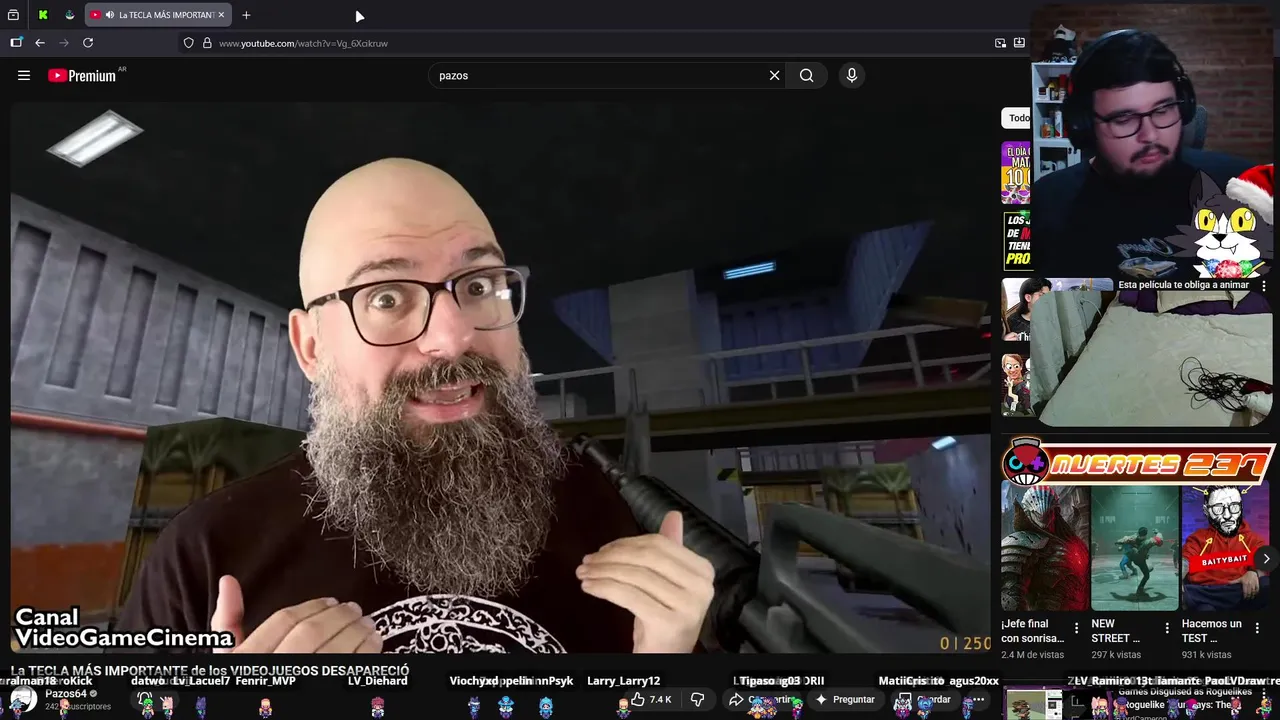Open Pazos64 channel avatar
Image resolution: width=1280 pixels, height=720 pixels.
click(x=23, y=700)
